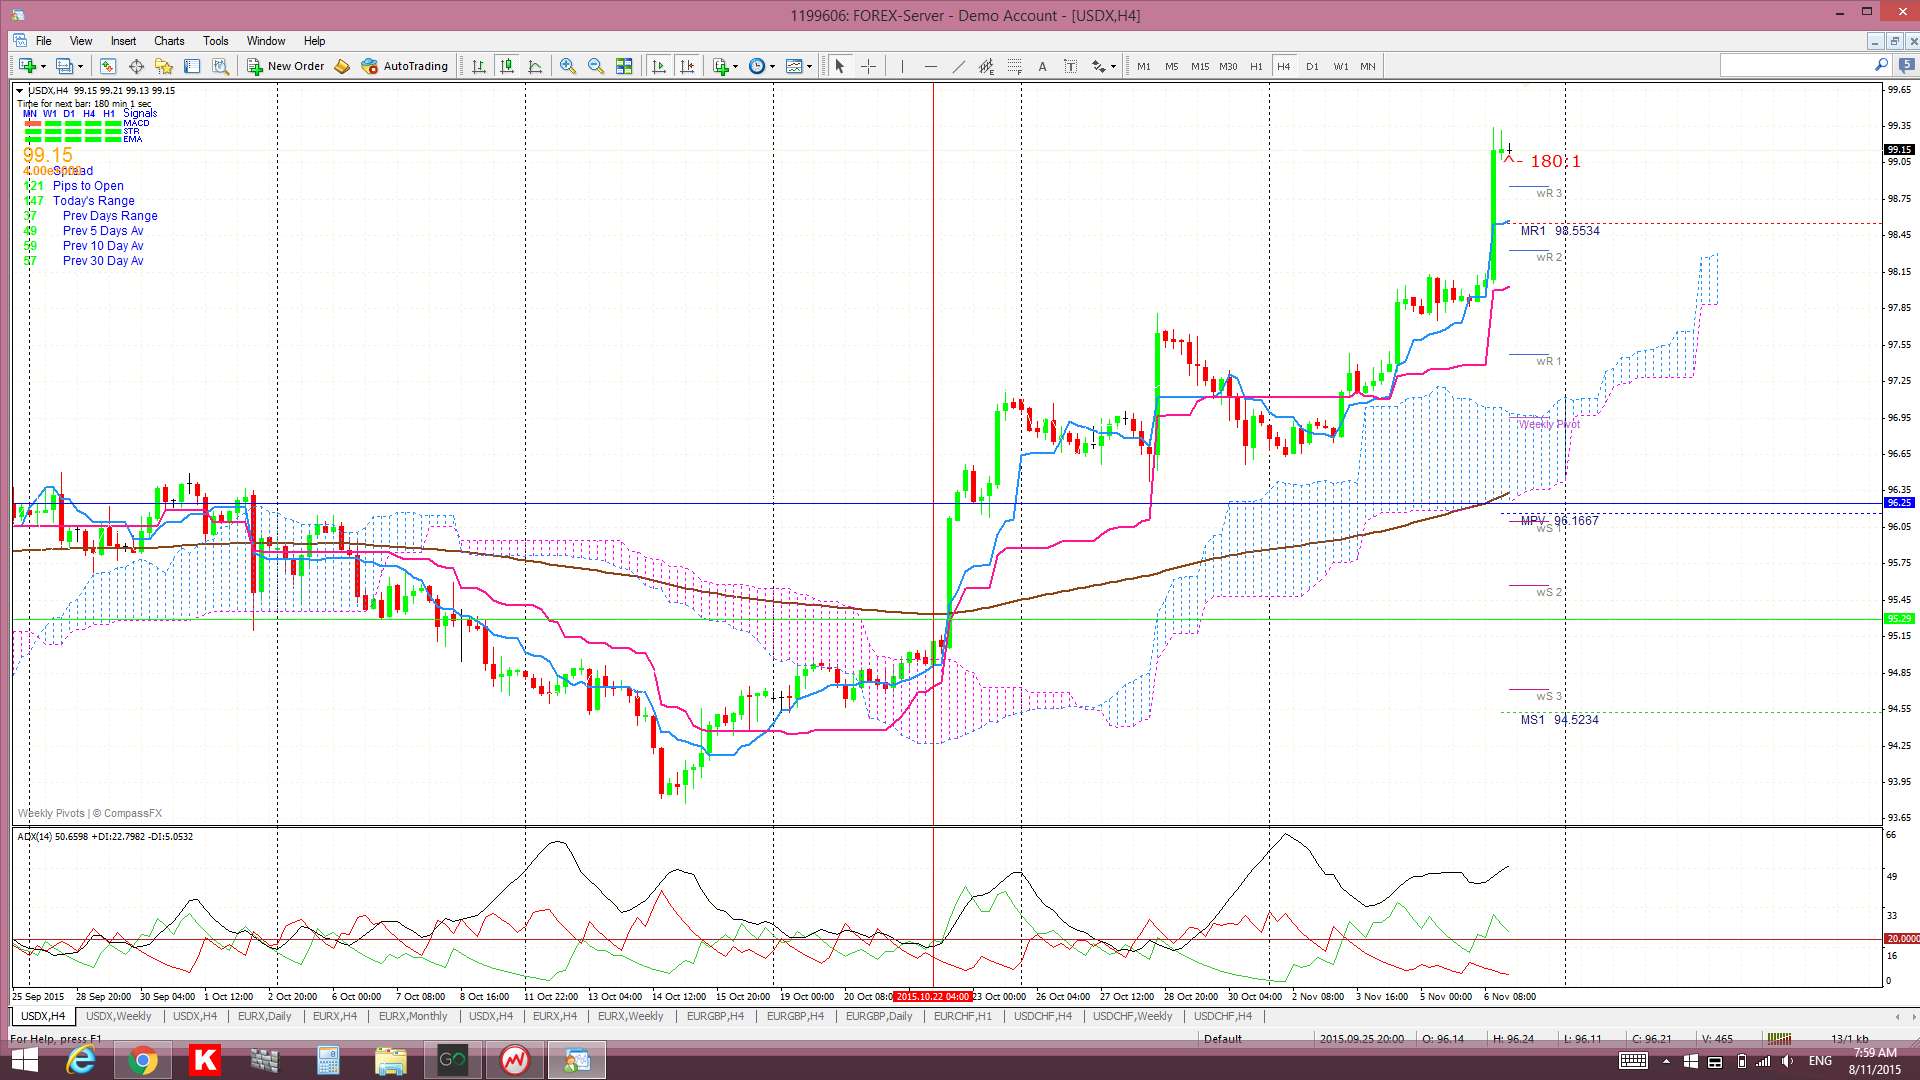Expand the Templates dropdown arrow
Image resolution: width=1920 pixels, height=1080 pixels.
[x=810, y=66]
